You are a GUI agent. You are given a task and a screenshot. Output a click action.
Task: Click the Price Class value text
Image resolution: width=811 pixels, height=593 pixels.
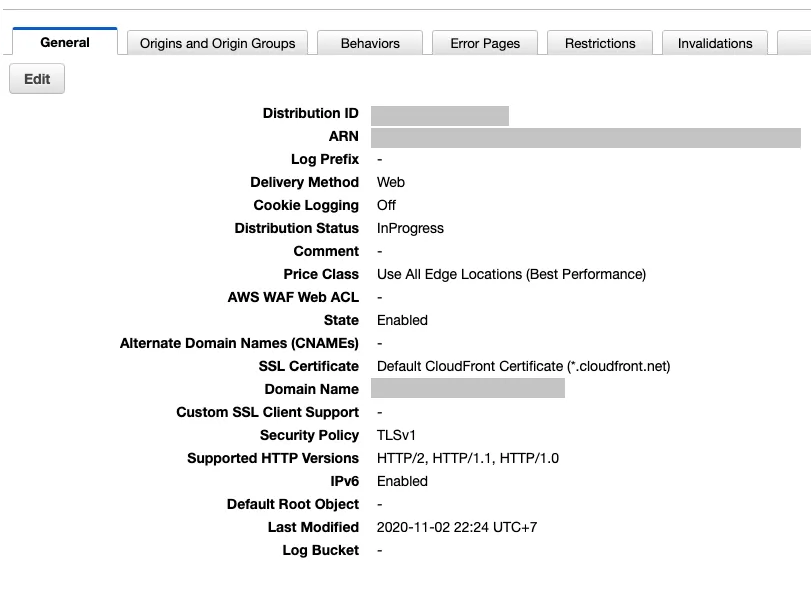(x=511, y=274)
